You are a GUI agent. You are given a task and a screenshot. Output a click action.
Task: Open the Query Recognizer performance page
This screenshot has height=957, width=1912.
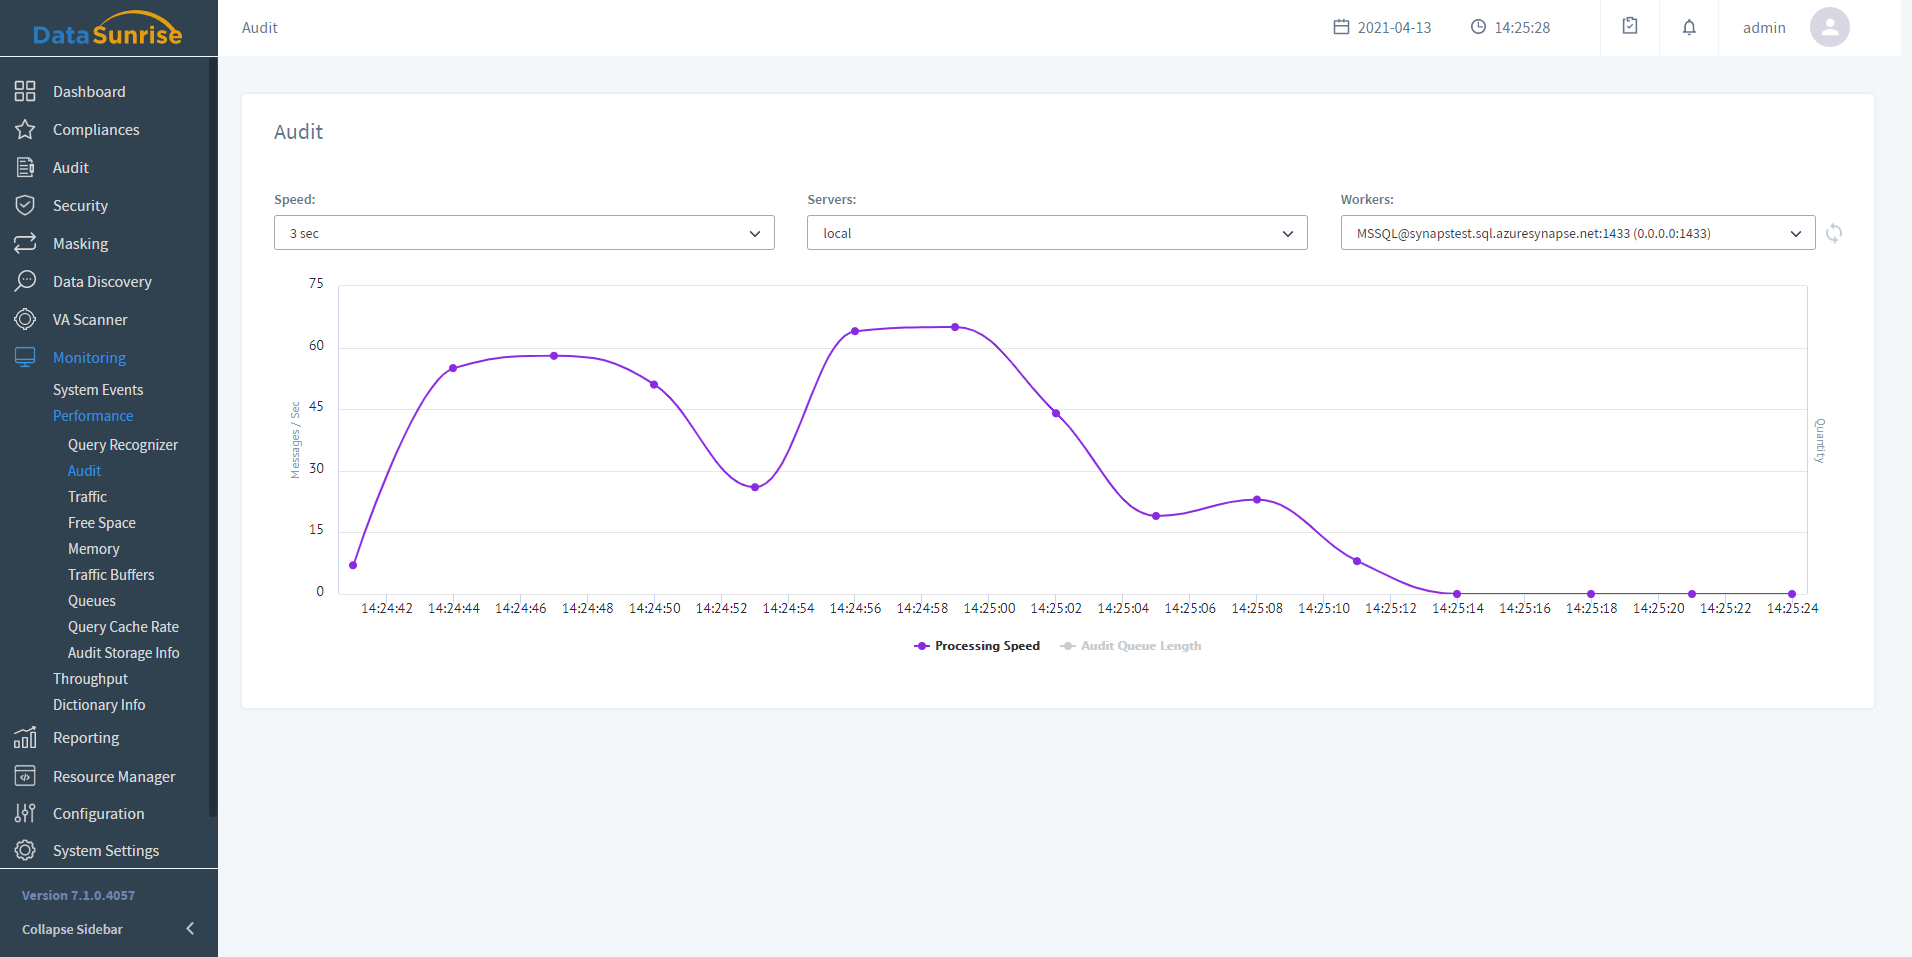click(123, 445)
